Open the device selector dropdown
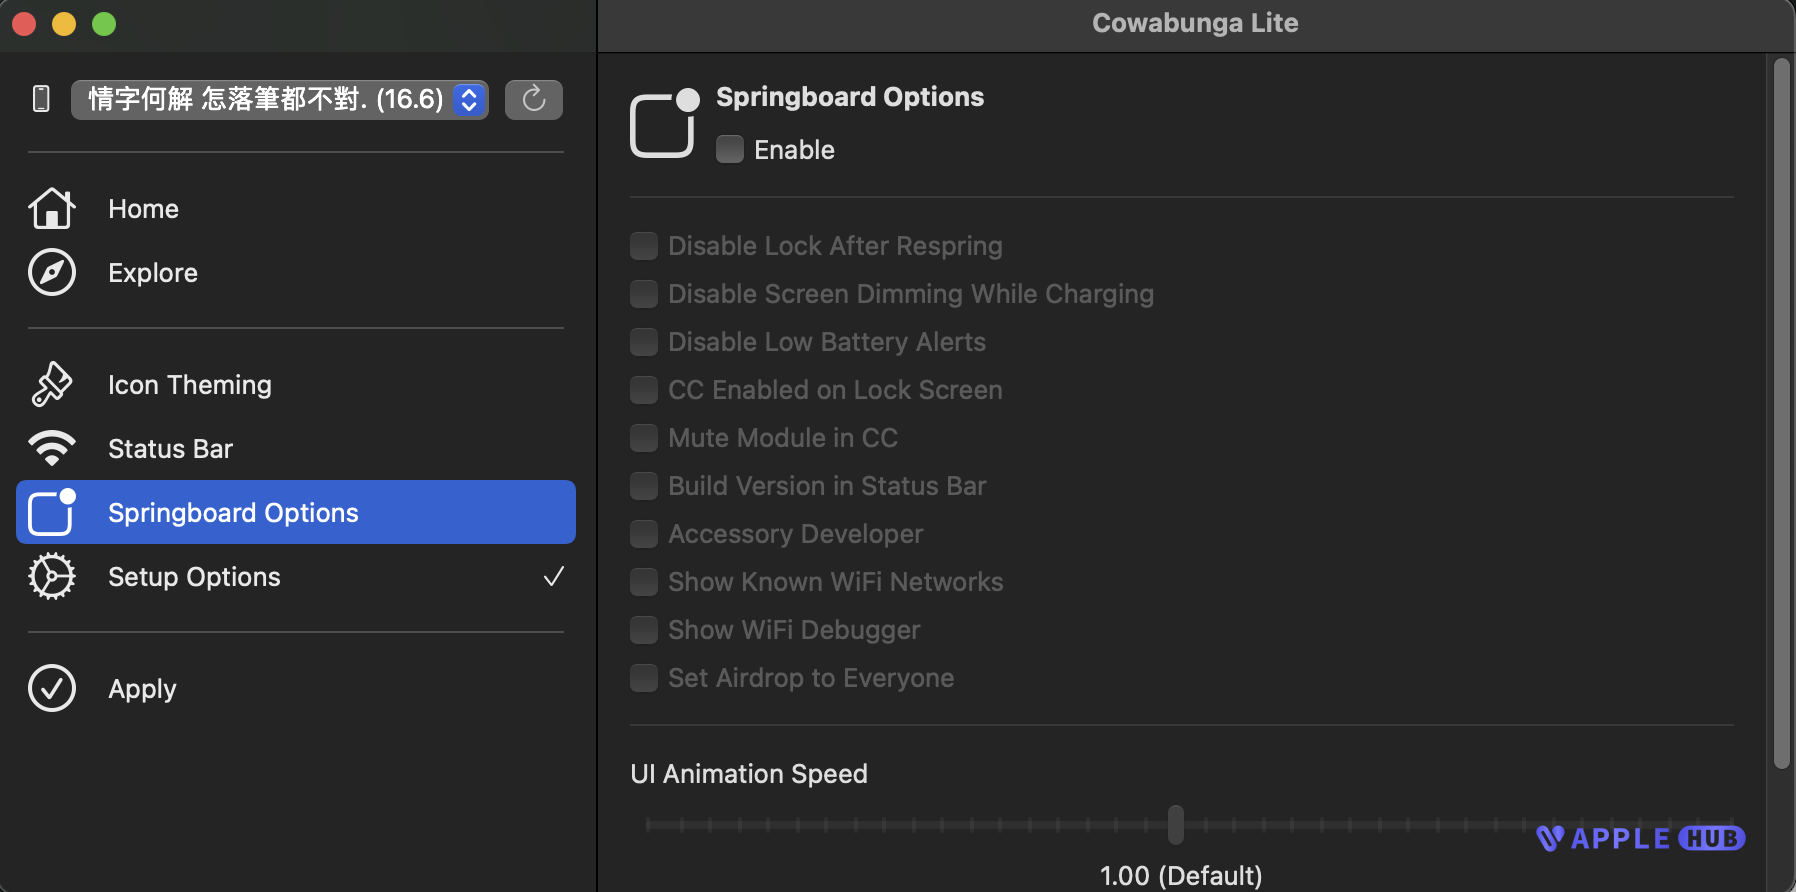This screenshot has height=892, width=1796. 280,99
